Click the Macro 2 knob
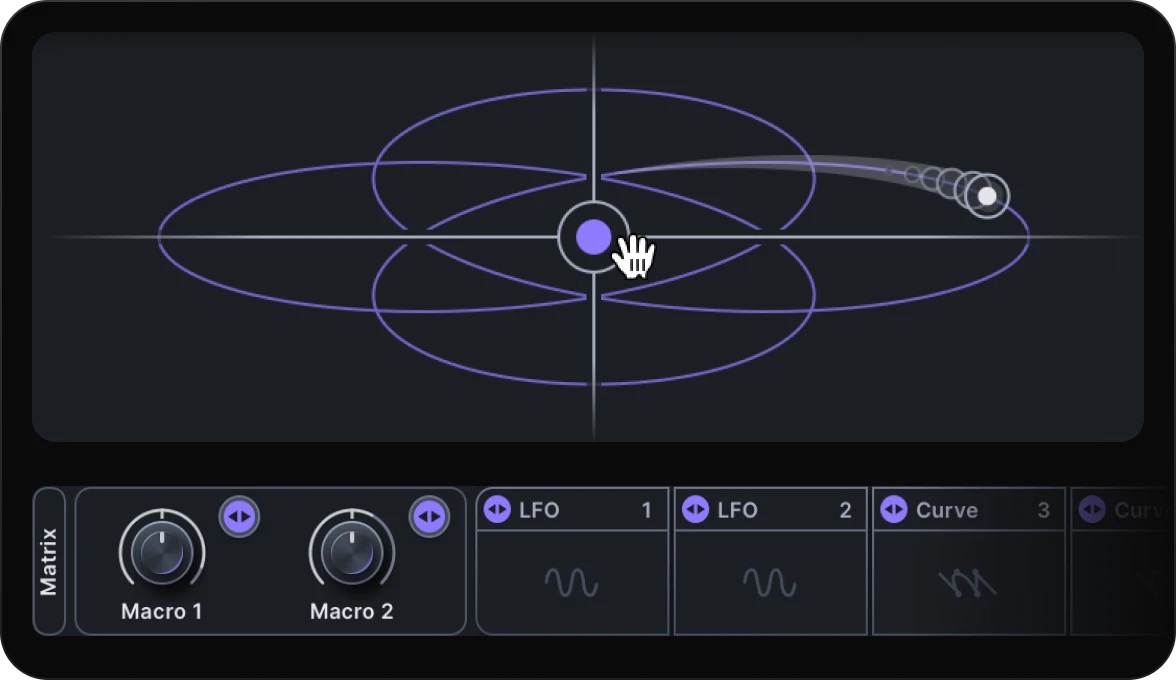Viewport: 1176px width, 680px height. click(352, 551)
